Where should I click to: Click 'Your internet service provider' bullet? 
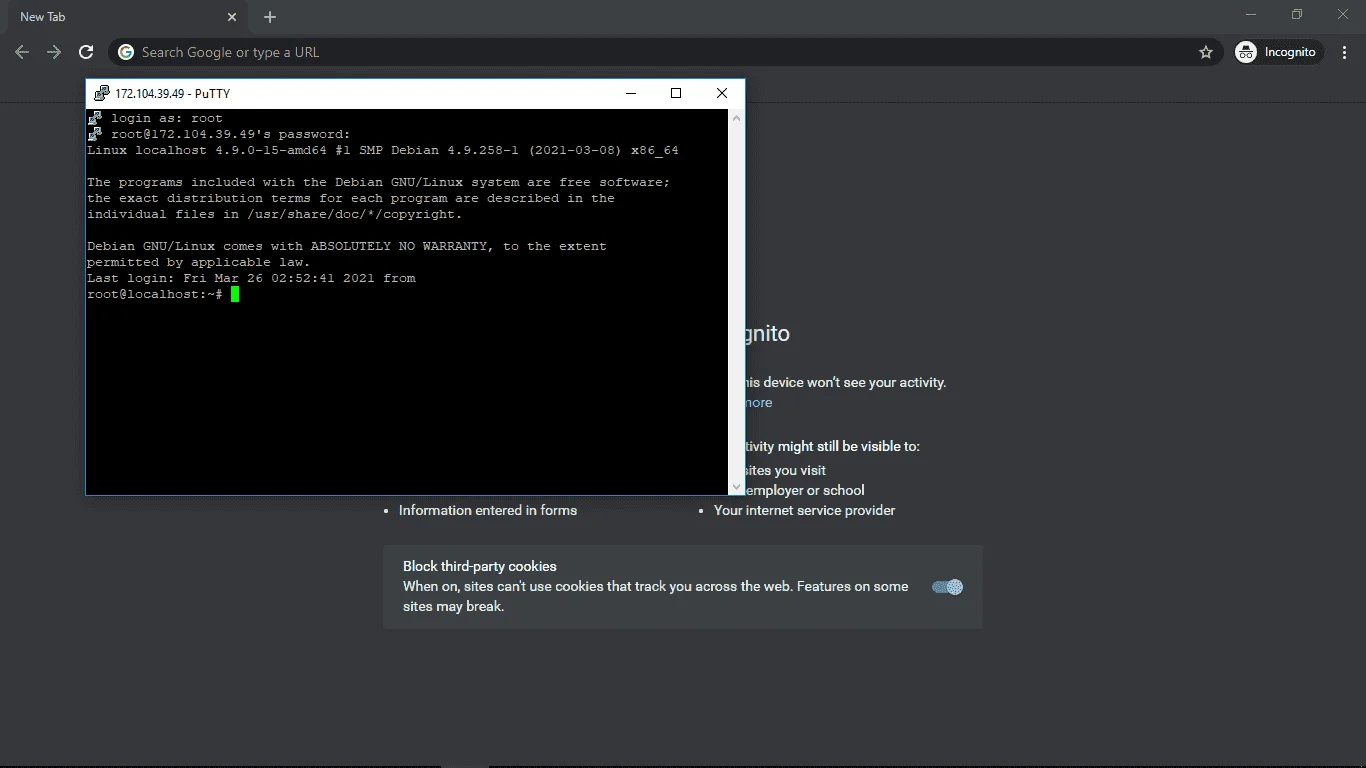(804, 510)
